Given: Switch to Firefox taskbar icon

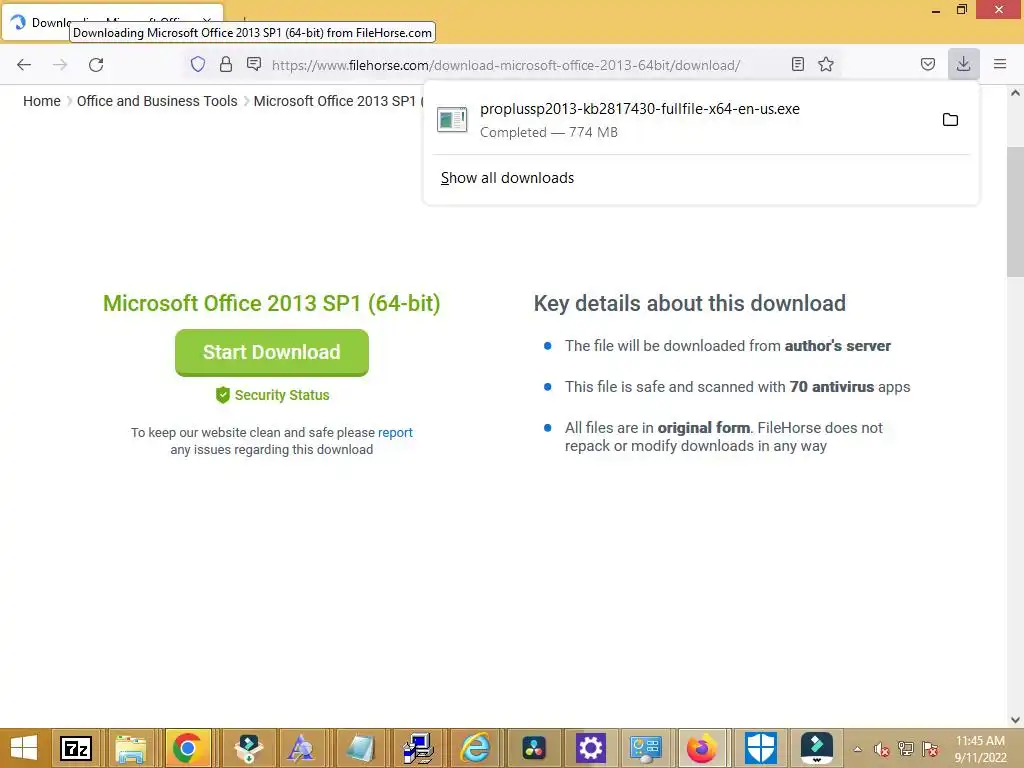Looking at the screenshot, I should 702,748.
